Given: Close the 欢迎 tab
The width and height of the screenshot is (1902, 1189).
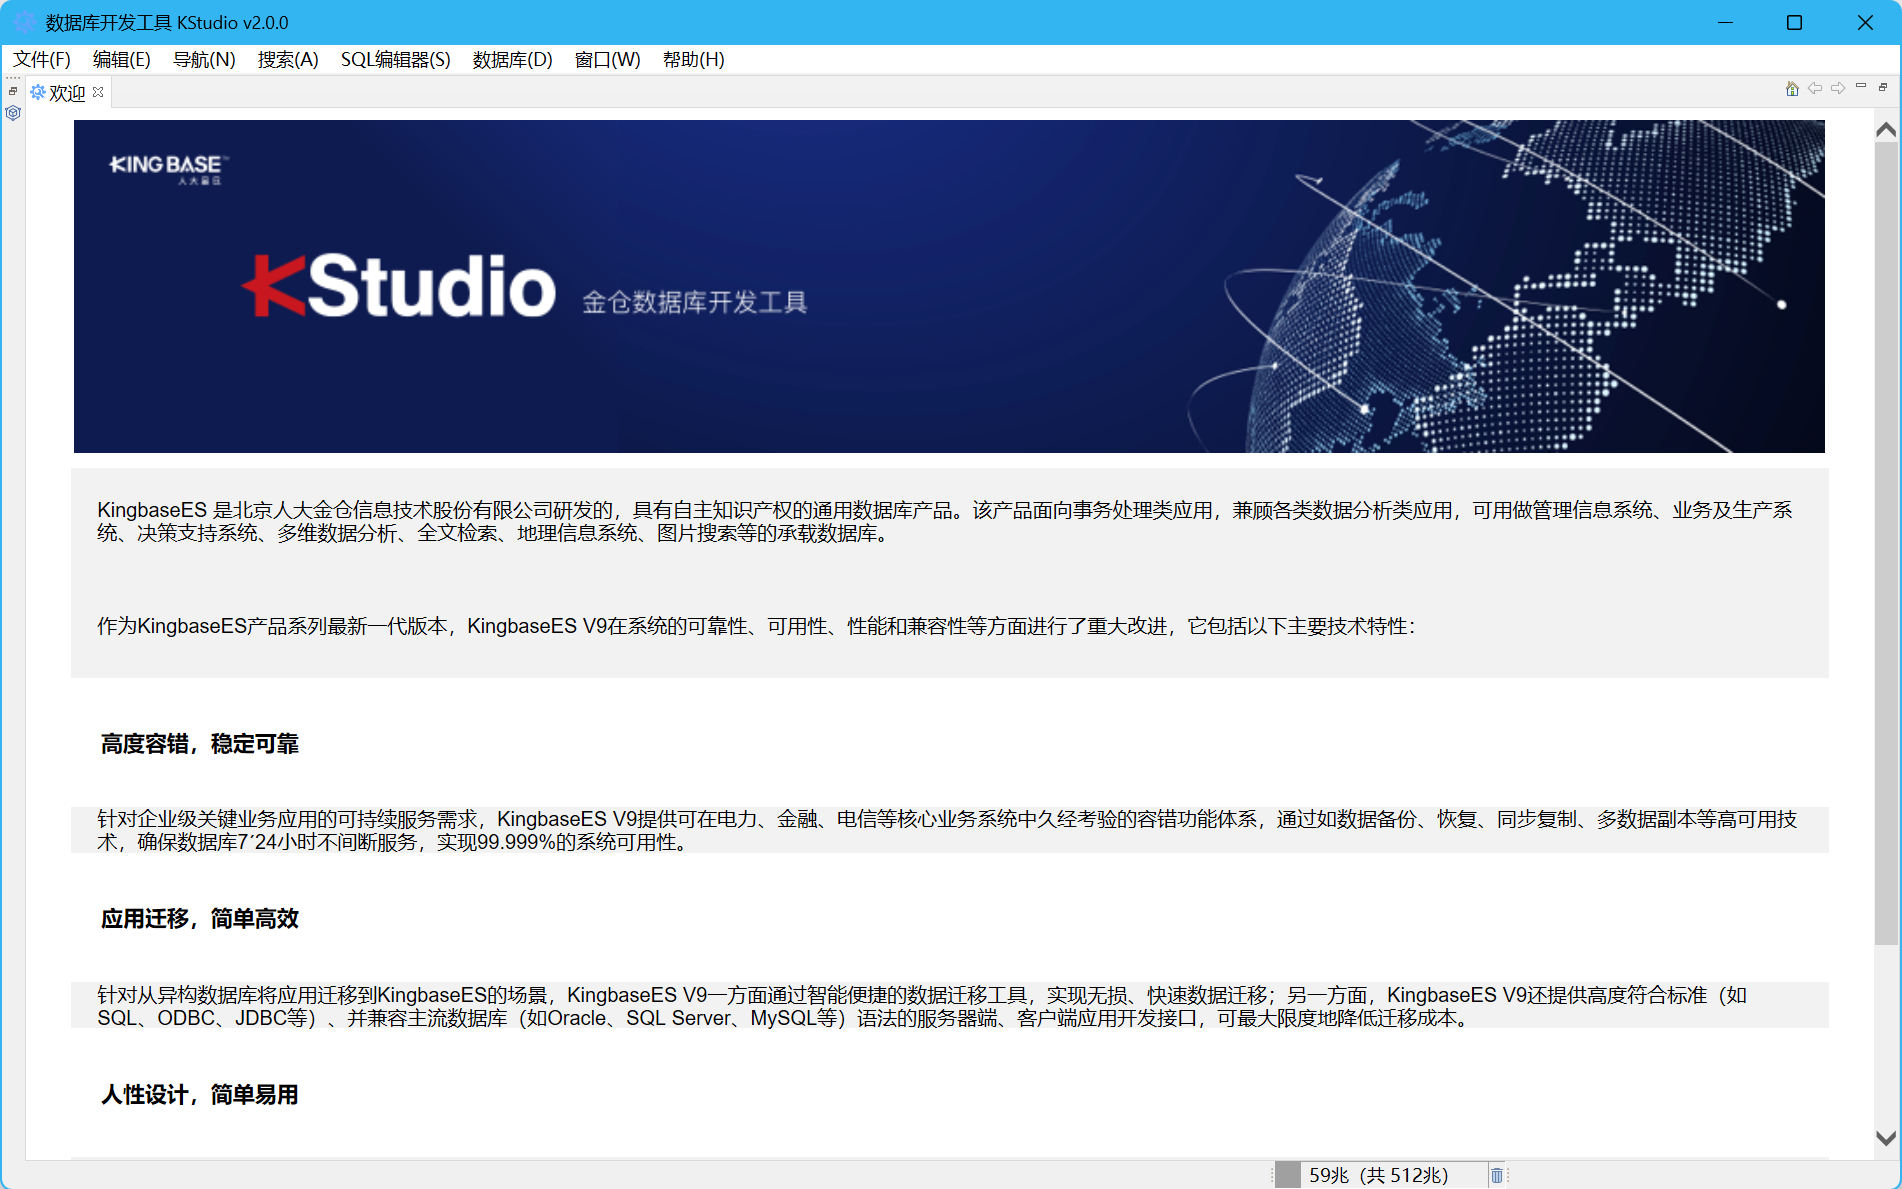Looking at the screenshot, I should [98, 92].
